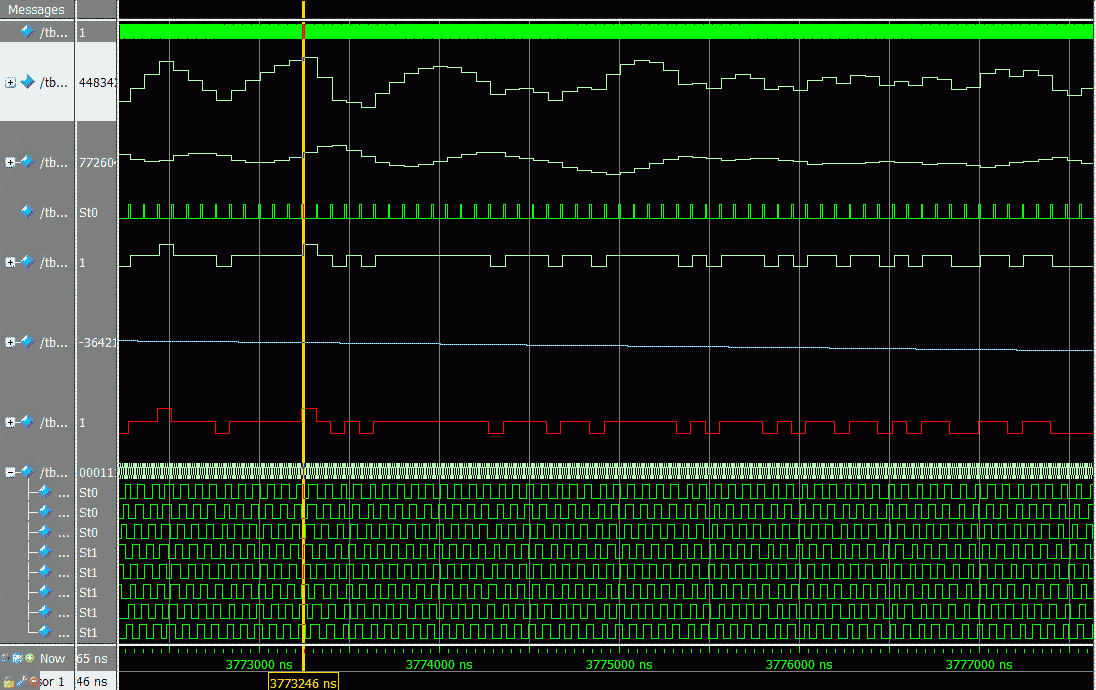The width and height of the screenshot is (1096, 690).
Task: Click the edit cursor pencil icon
Action: pos(21,681)
